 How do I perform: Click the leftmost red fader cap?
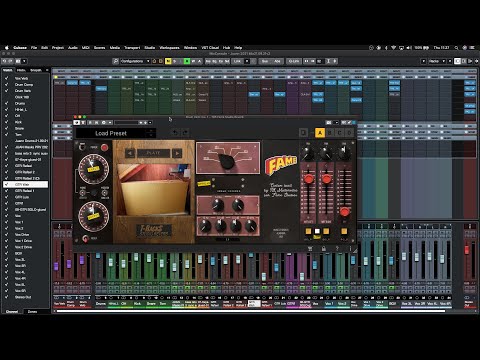click(309, 179)
